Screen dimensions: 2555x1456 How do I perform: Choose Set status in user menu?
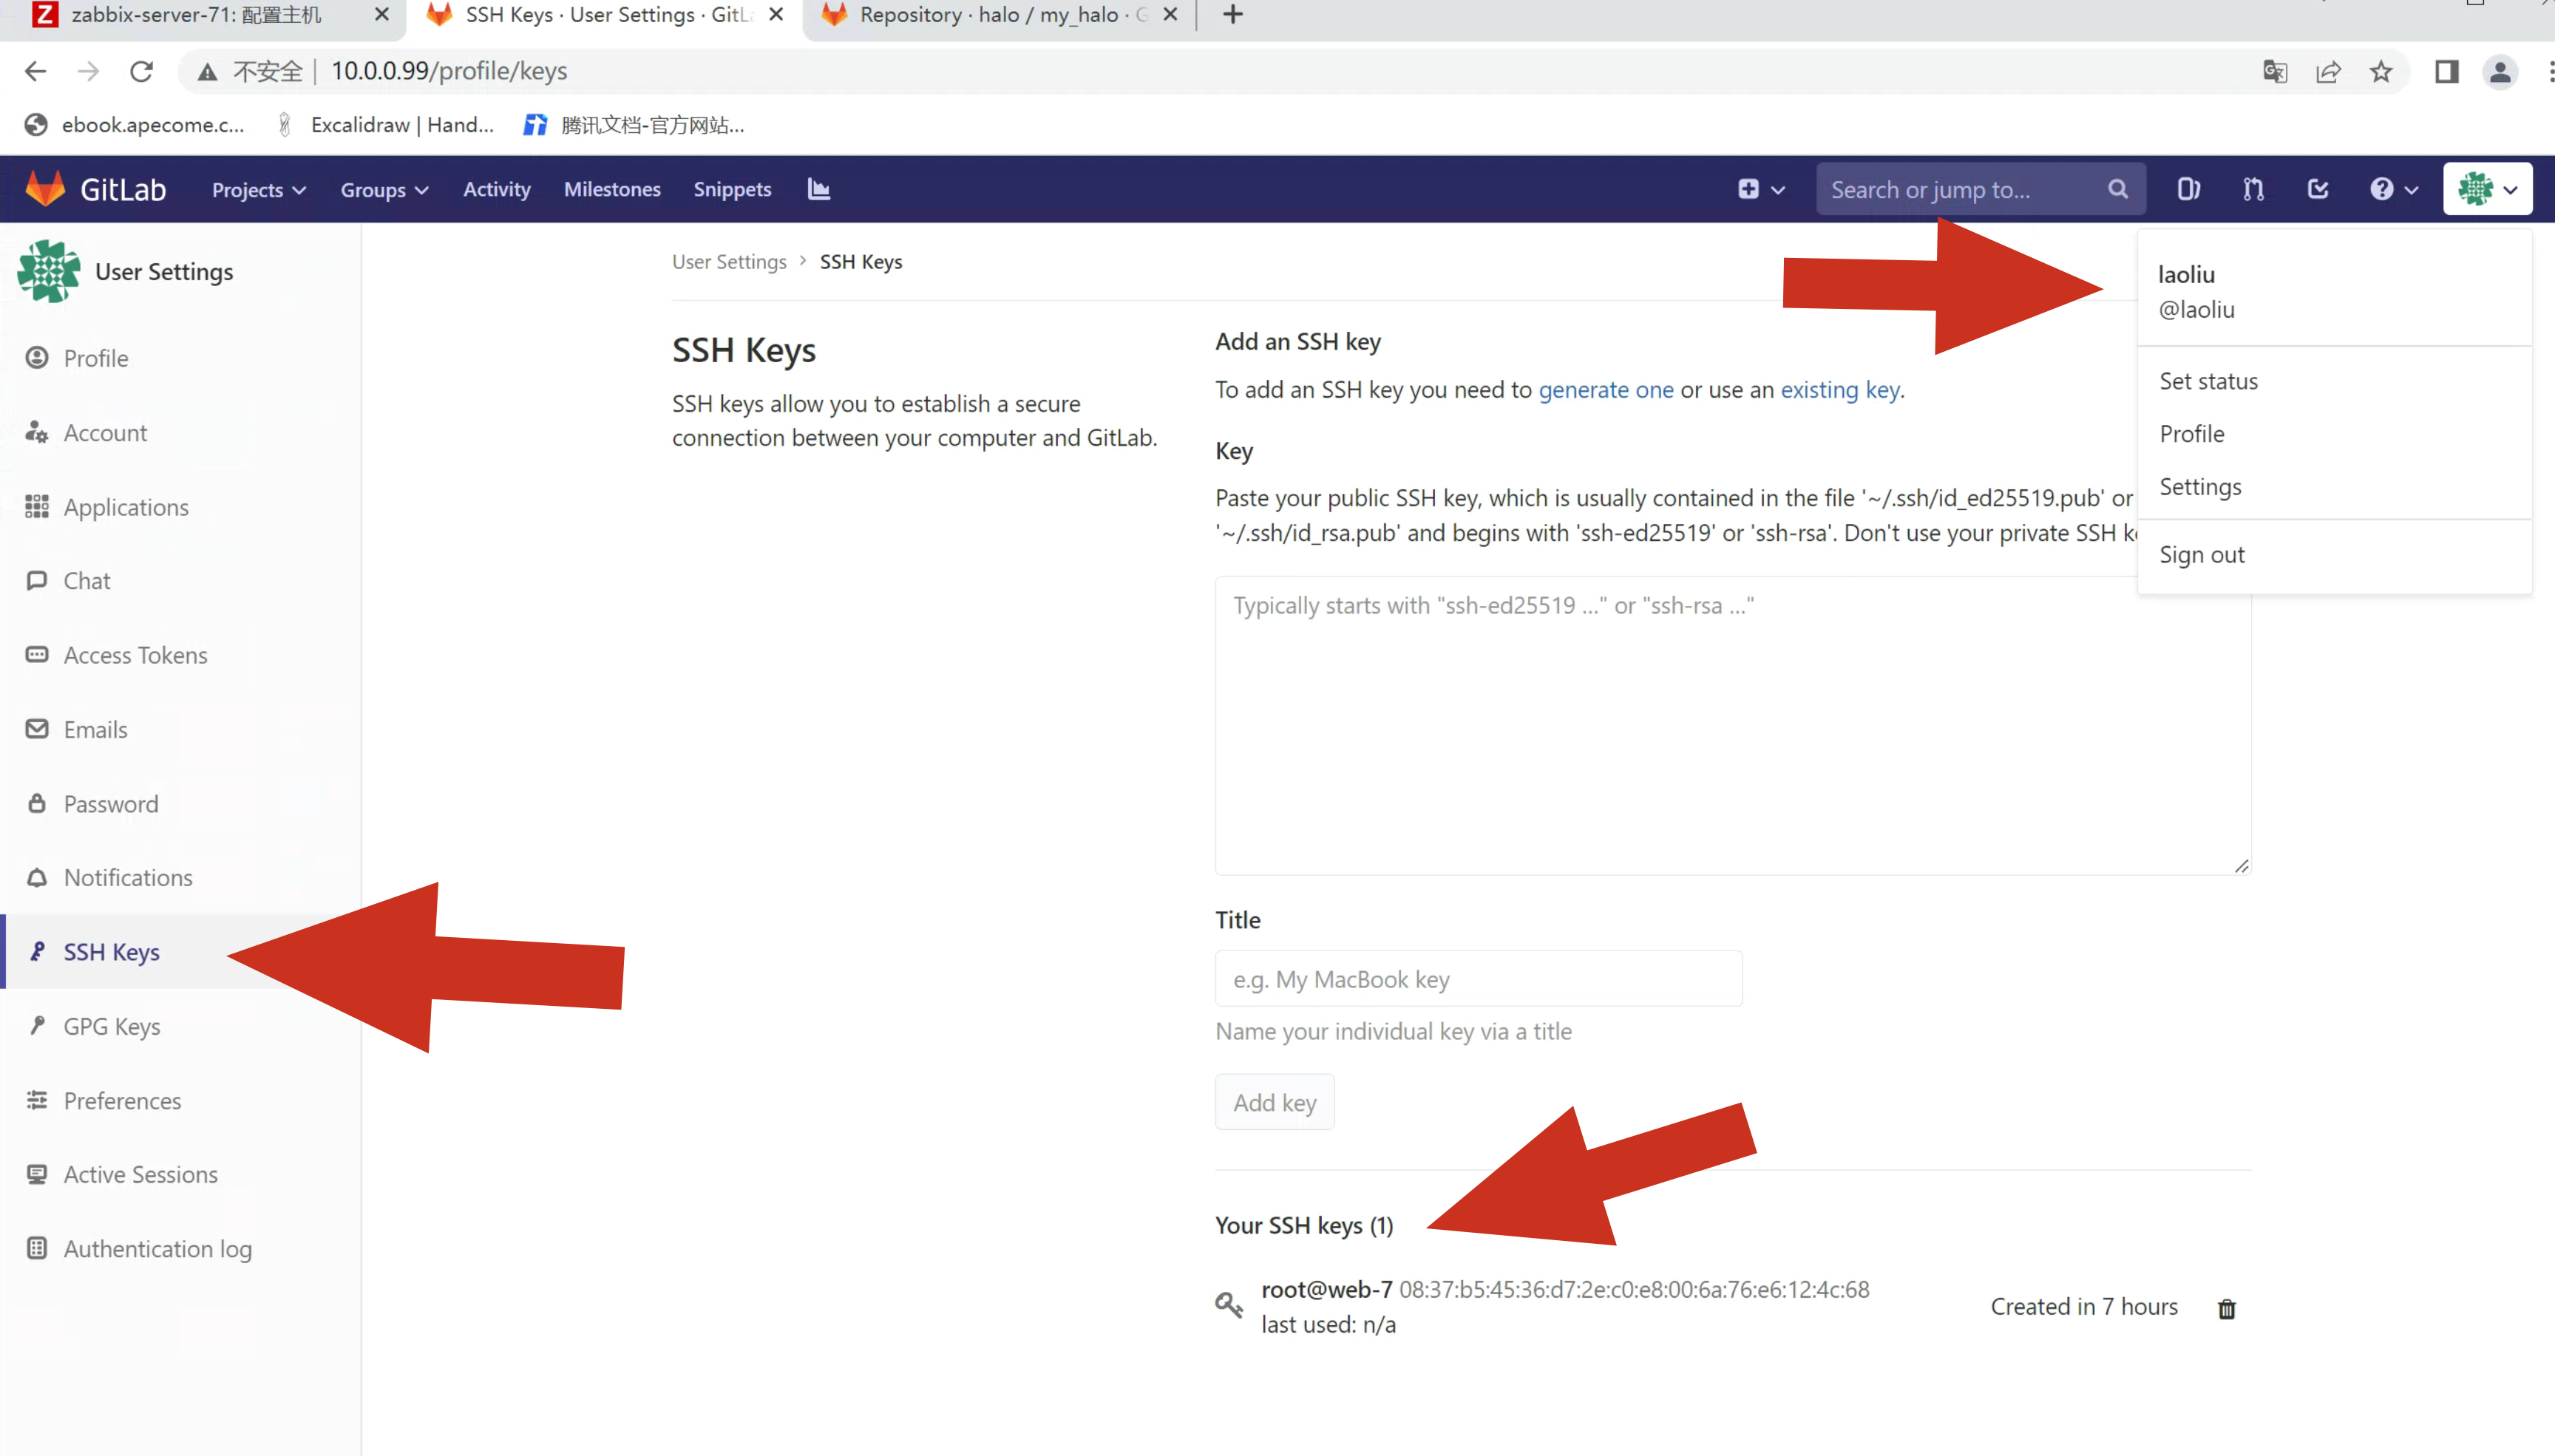point(2208,381)
